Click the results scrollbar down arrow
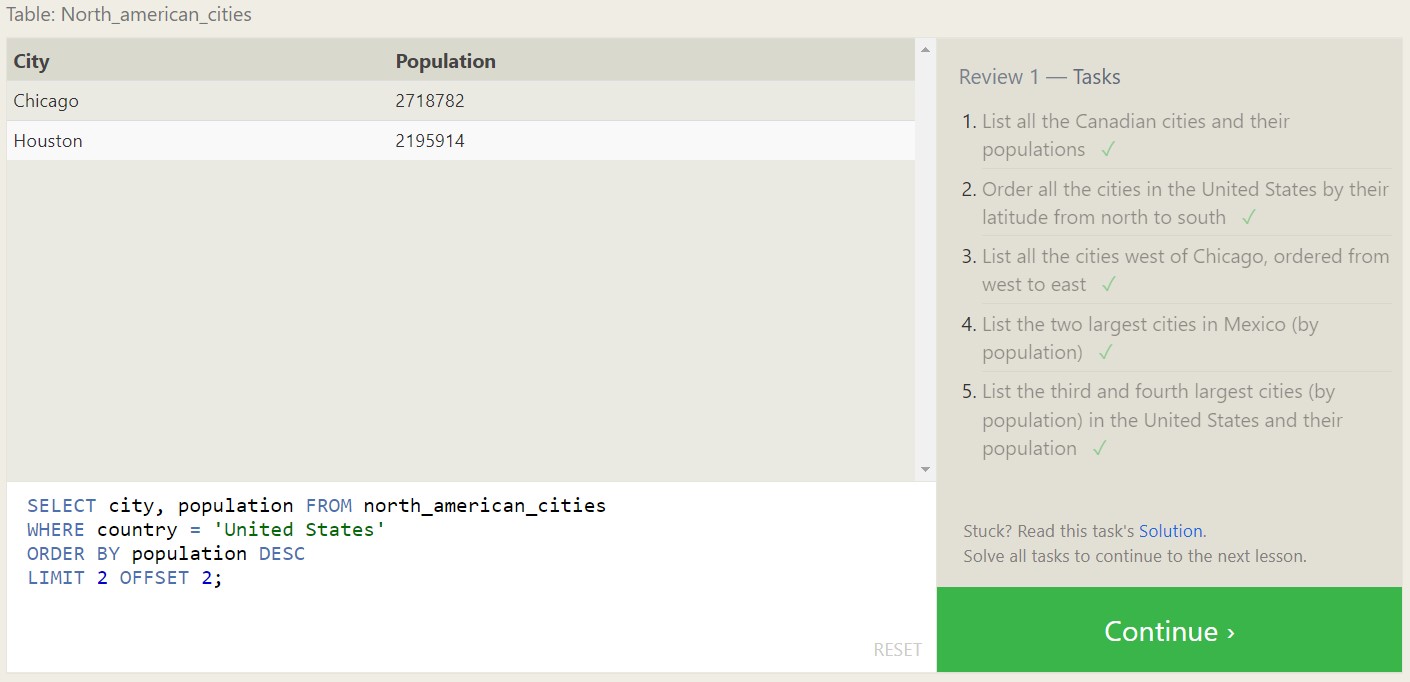This screenshot has height=682, width=1410. point(925,469)
